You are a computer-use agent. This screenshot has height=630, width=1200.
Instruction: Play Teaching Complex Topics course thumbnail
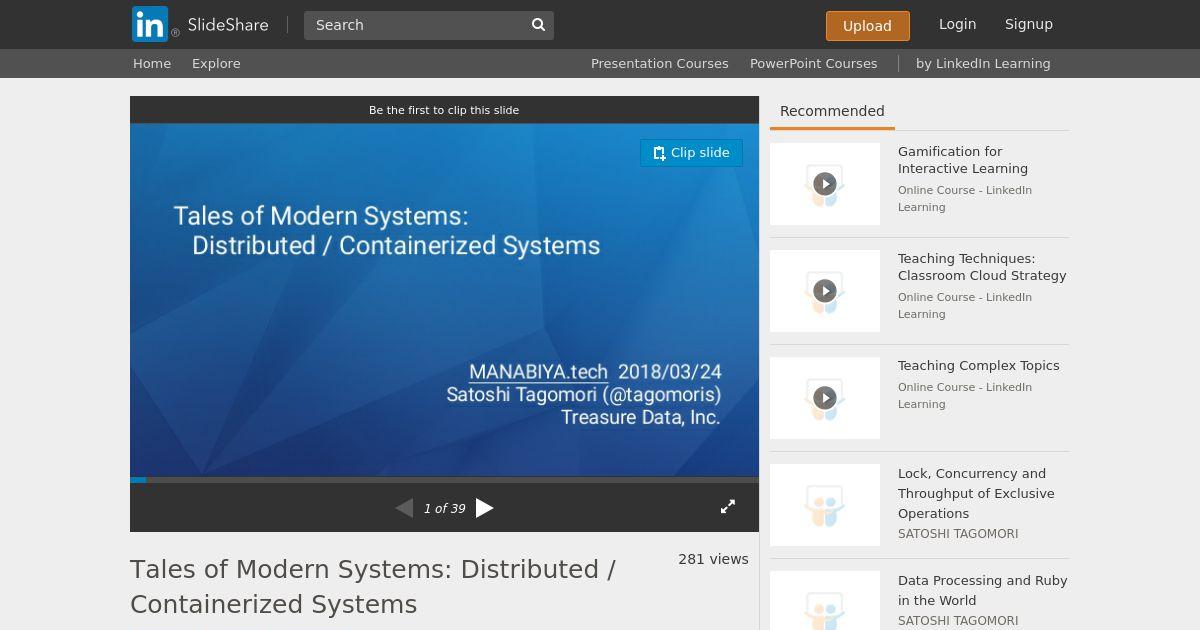pos(825,398)
